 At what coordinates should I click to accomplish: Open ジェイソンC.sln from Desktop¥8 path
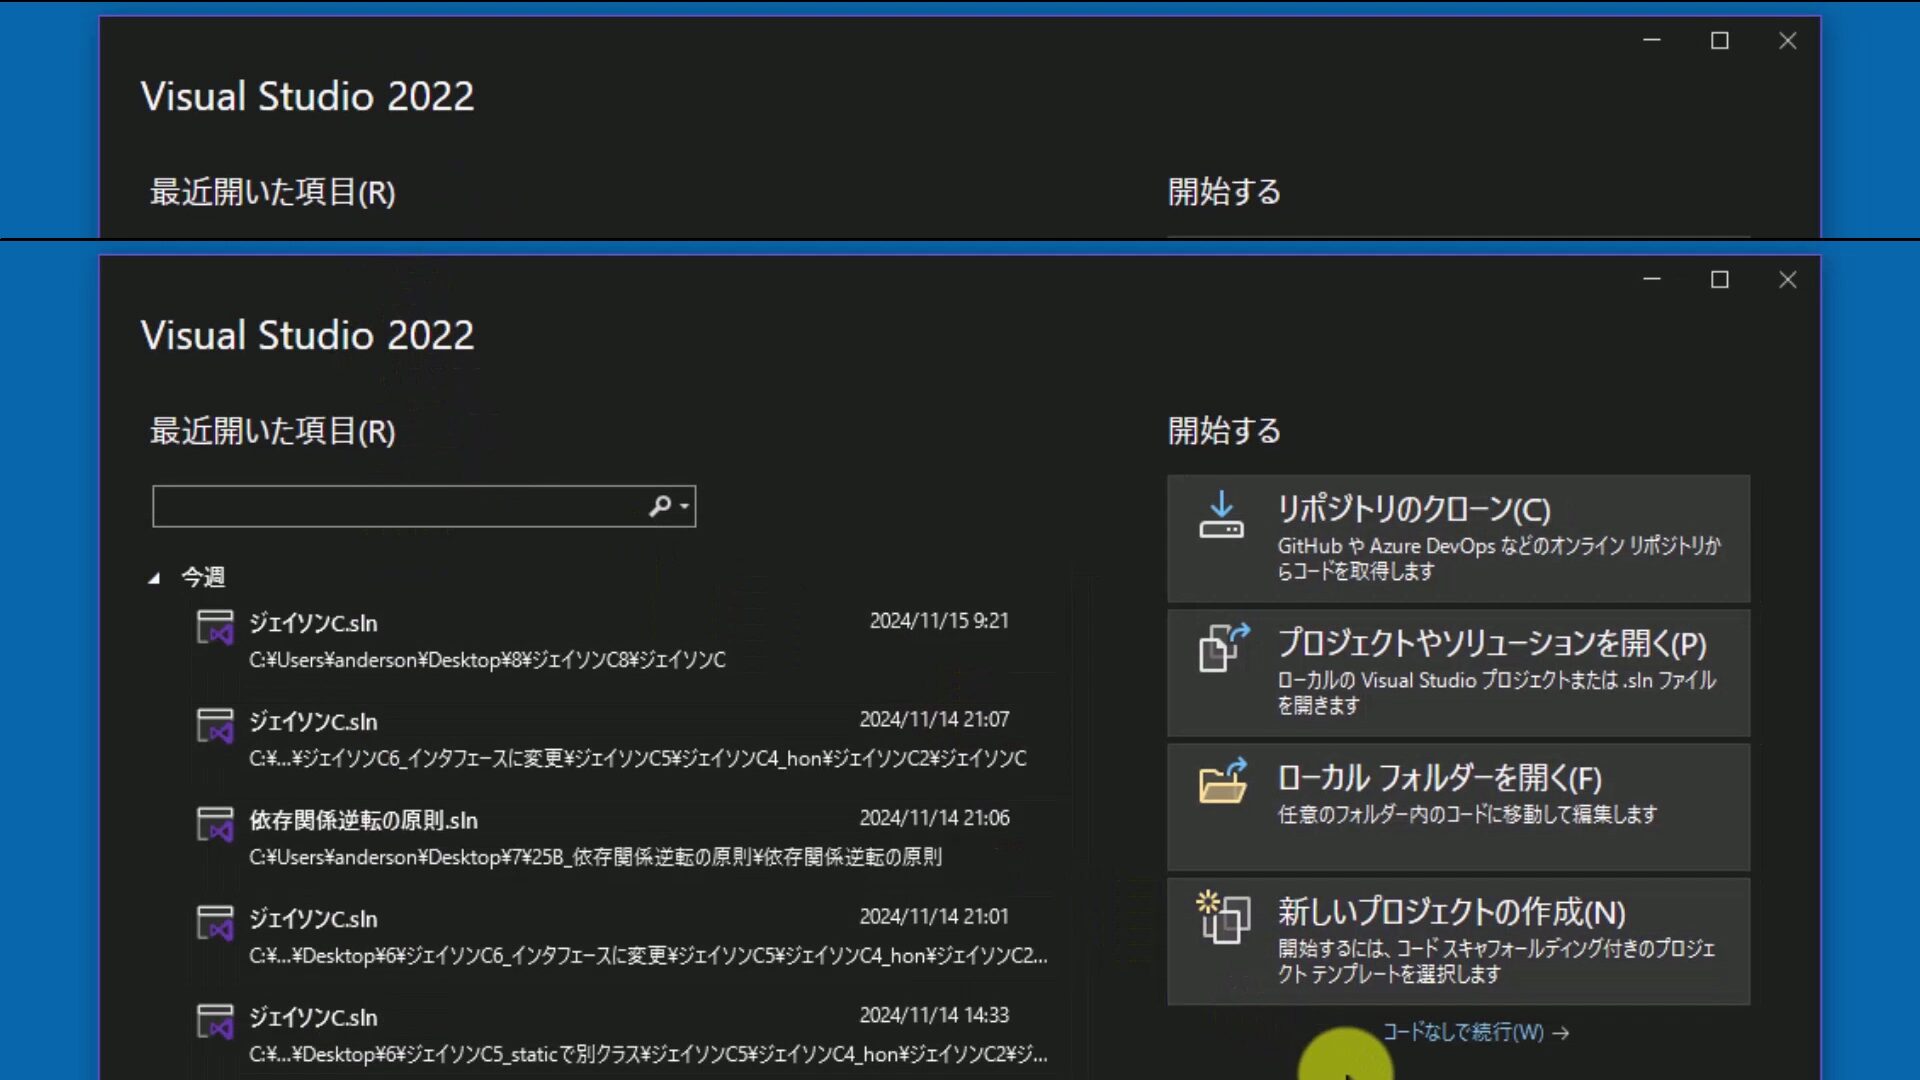point(620,640)
